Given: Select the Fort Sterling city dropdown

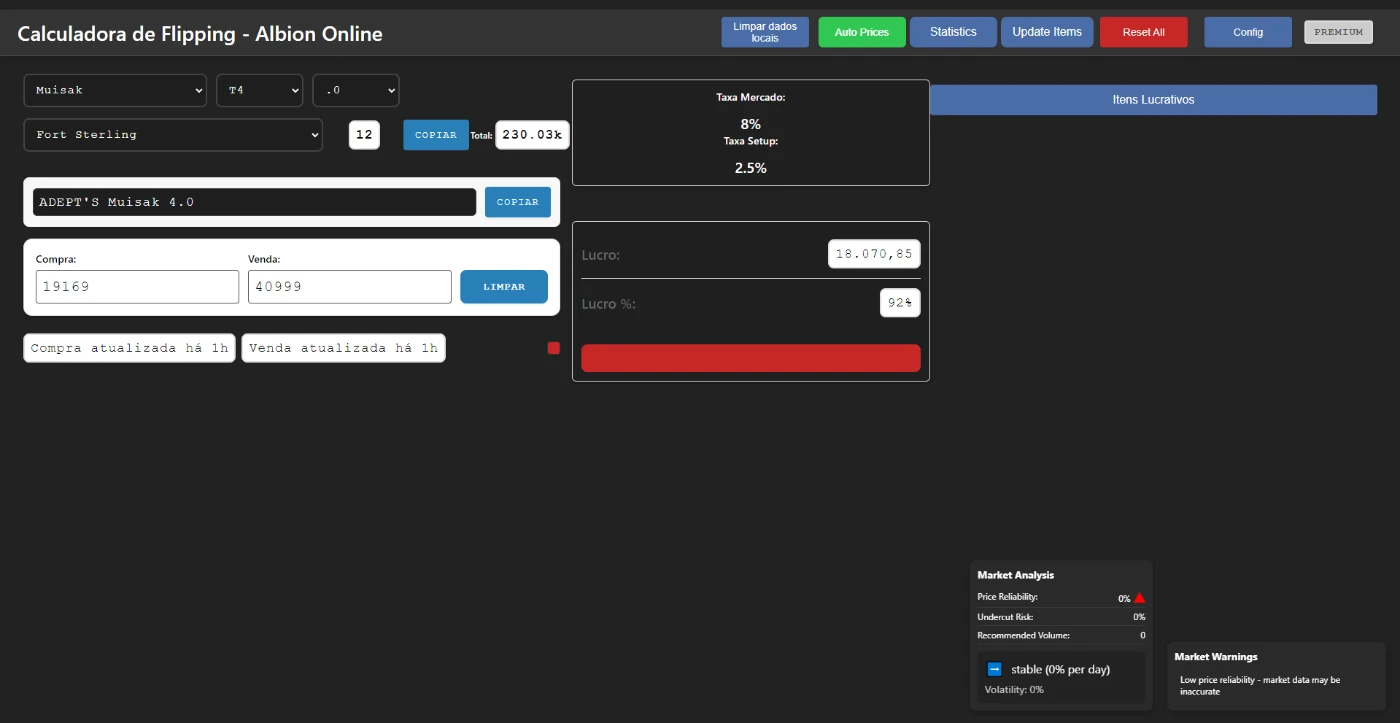Looking at the screenshot, I should pyautogui.click(x=173, y=135).
